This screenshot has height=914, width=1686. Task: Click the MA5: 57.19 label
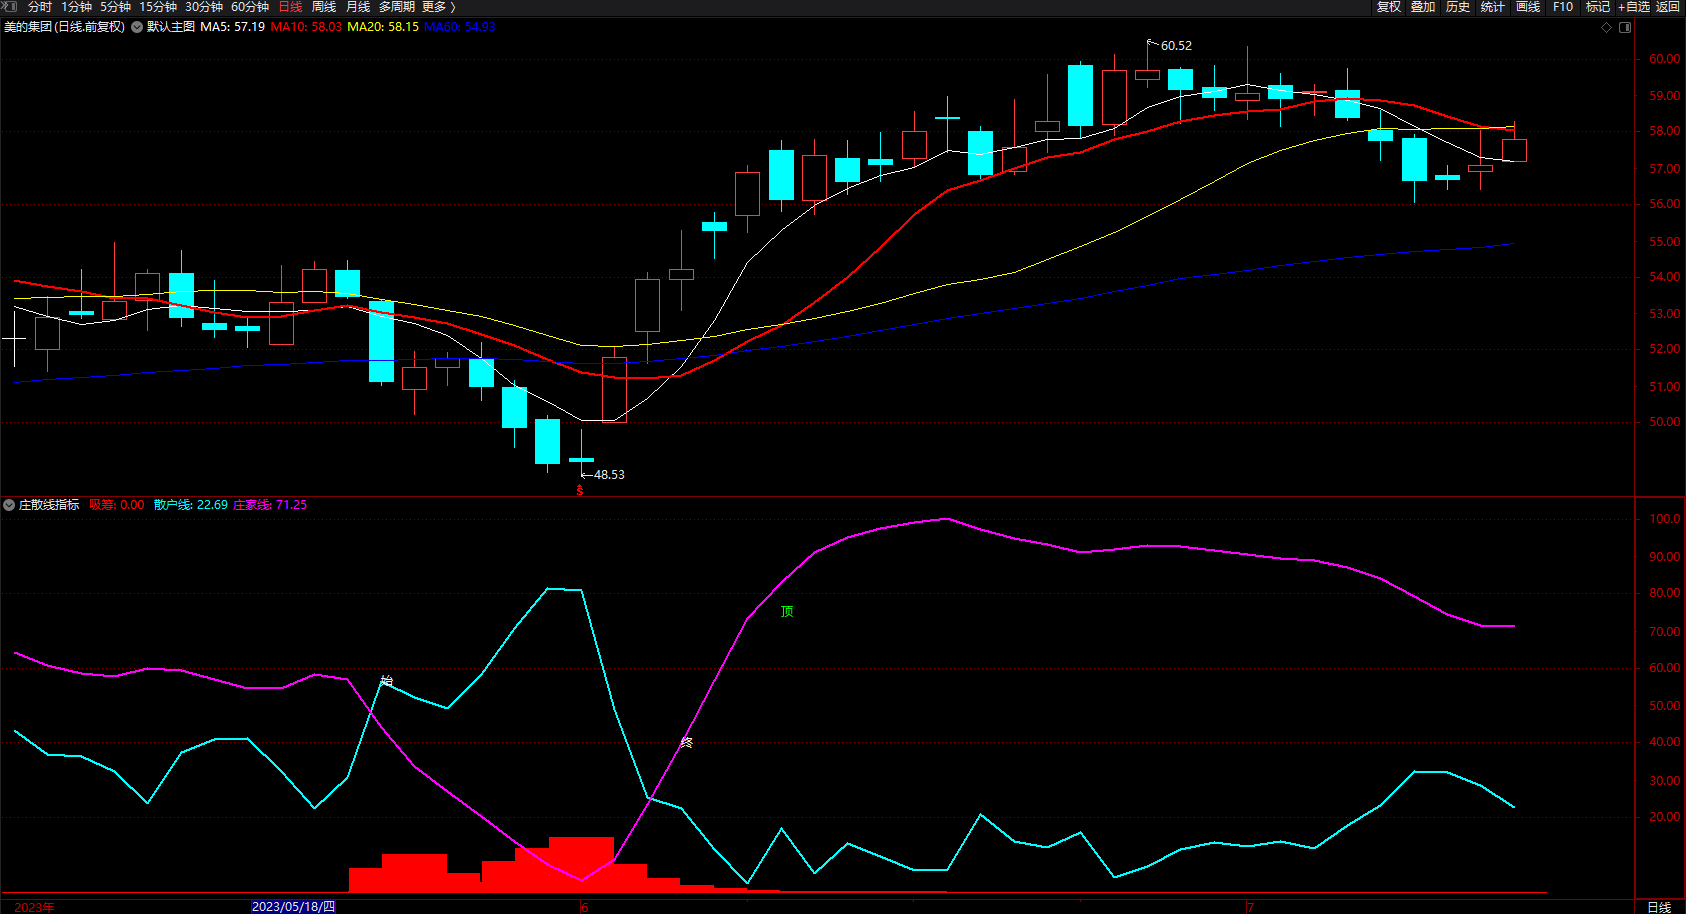tap(232, 27)
